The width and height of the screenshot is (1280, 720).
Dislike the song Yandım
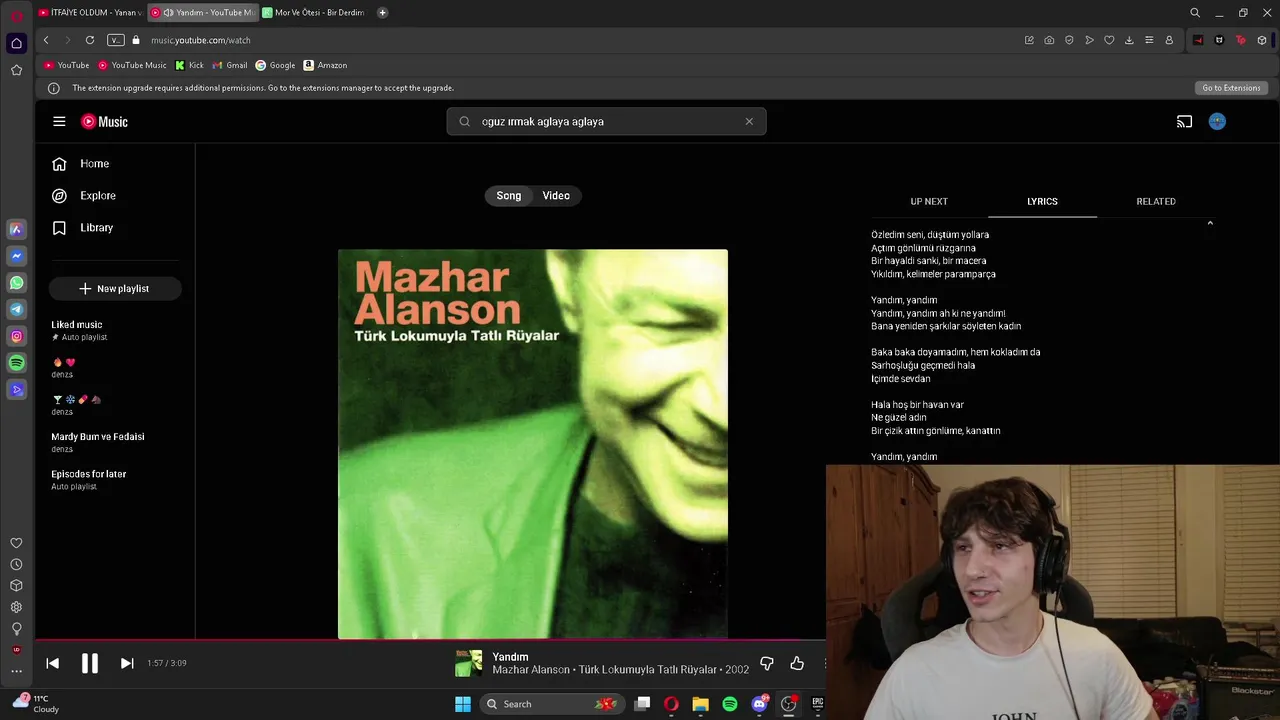pos(767,663)
